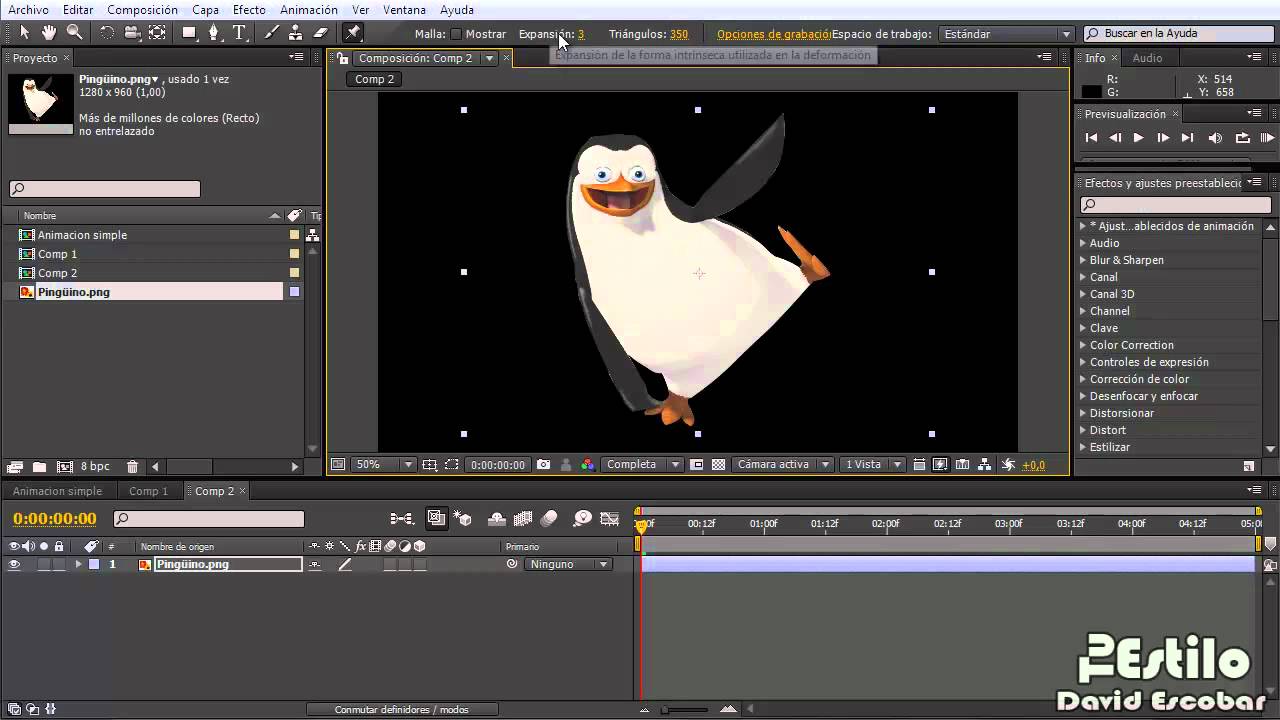Select the Selection arrow tool
The width and height of the screenshot is (1280, 720).
click(25, 33)
